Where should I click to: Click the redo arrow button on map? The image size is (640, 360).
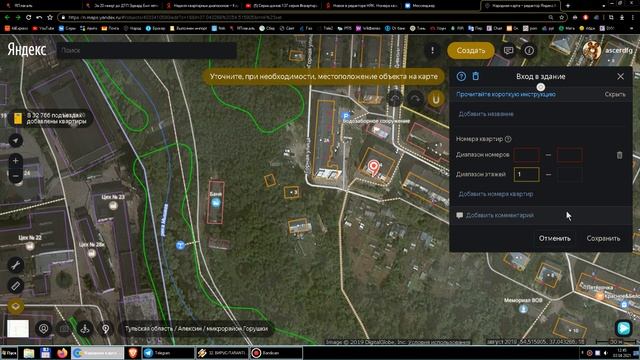(x=415, y=99)
